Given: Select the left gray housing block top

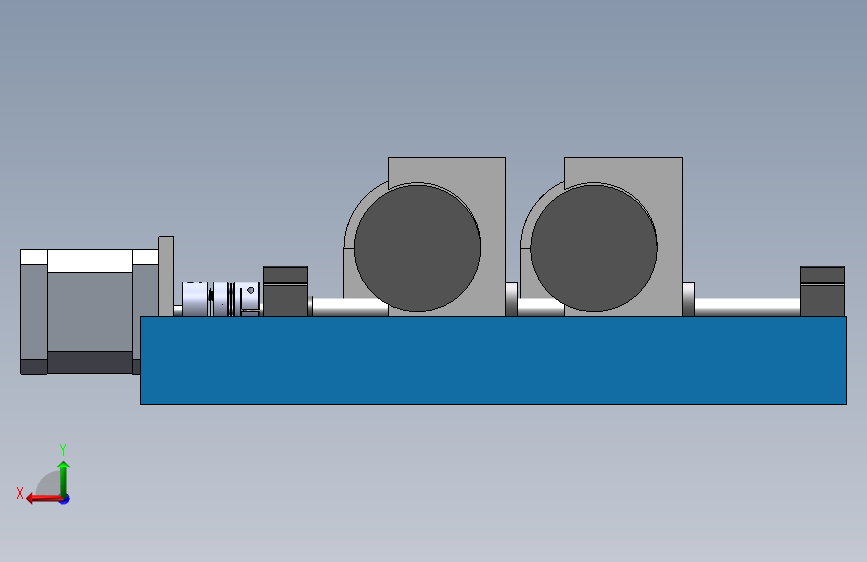Looking at the screenshot, I should click(447, 169).
